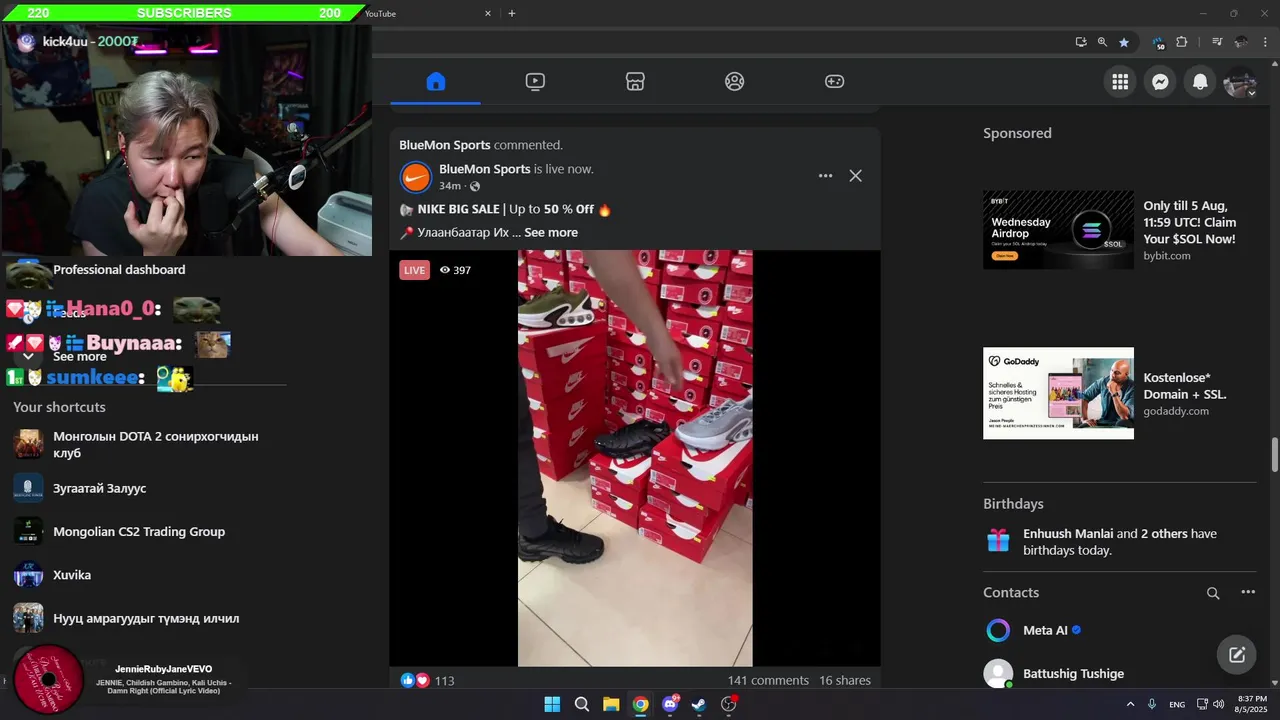The width and height of the screenshot is (1280, 720).
Task: Start a new message with compose button
Action: 1237,655
